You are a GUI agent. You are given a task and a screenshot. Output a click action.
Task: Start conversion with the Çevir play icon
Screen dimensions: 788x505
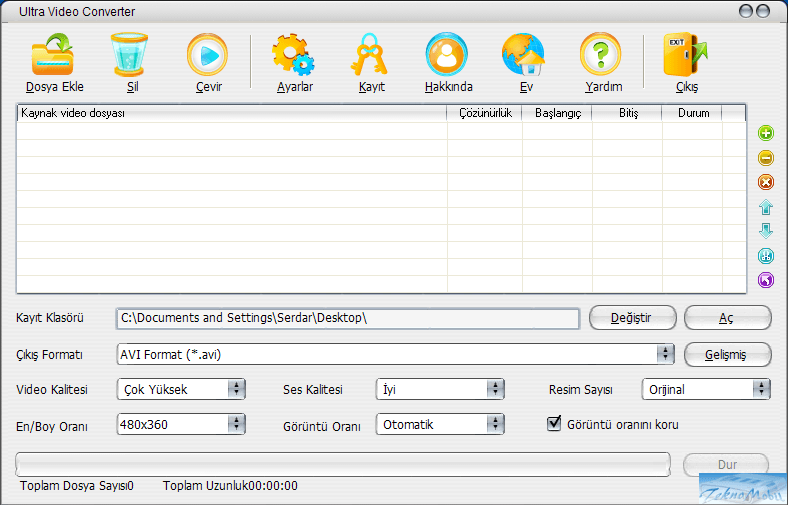(x=208, y=55)
